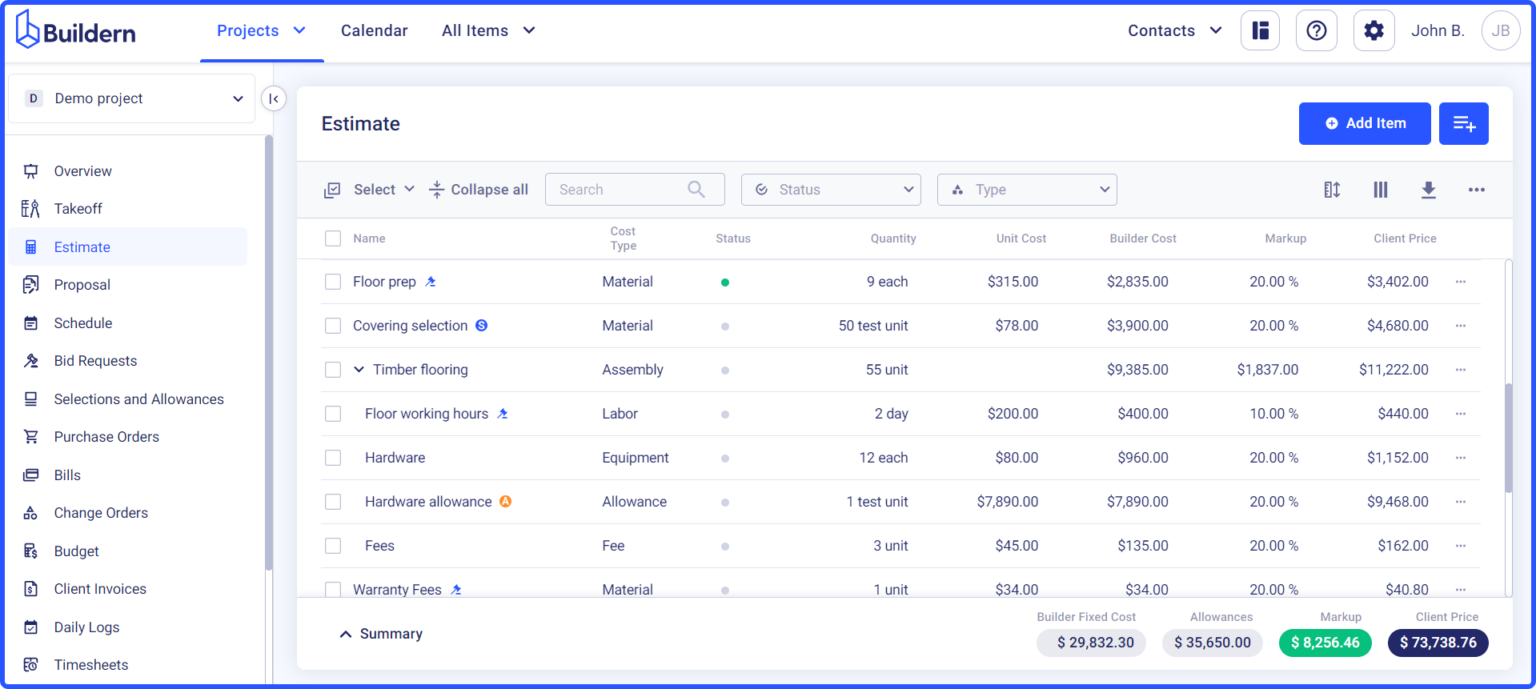The height and width of the screenshot is (689, 1536).
Task: Click the row height adjust icon
Action: coord(1332,190)
